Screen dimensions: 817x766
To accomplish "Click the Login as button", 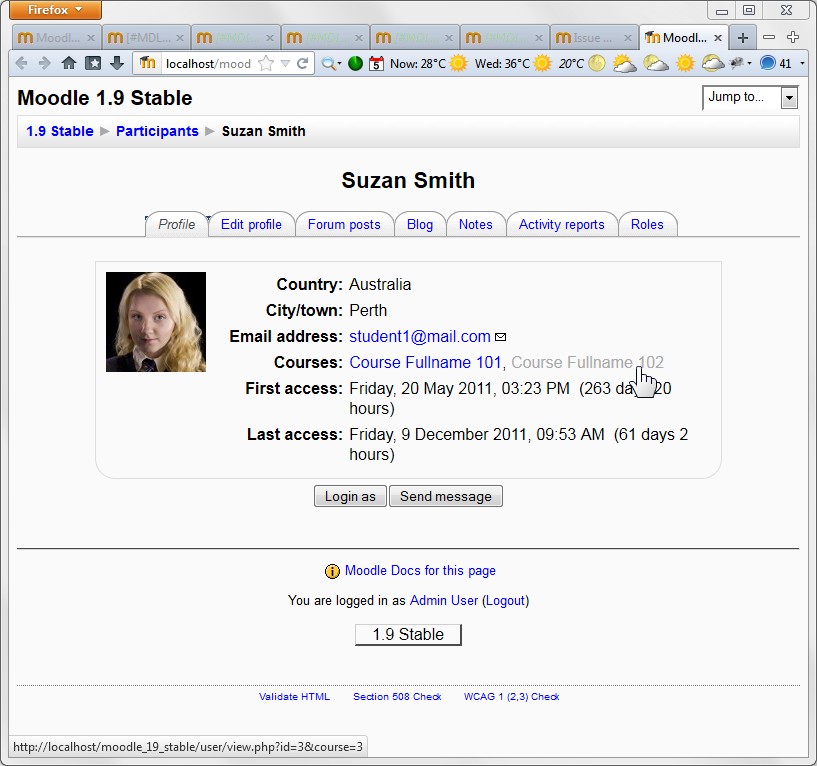I will pos(350,496).
